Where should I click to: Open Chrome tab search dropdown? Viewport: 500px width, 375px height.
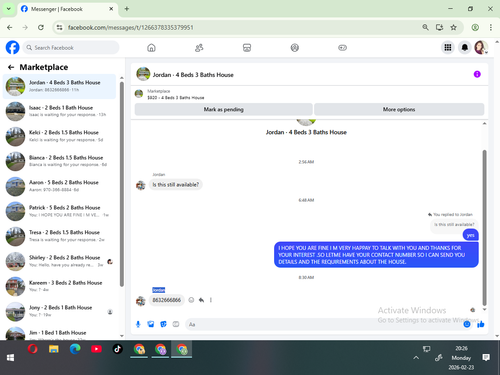coord(9,9)
